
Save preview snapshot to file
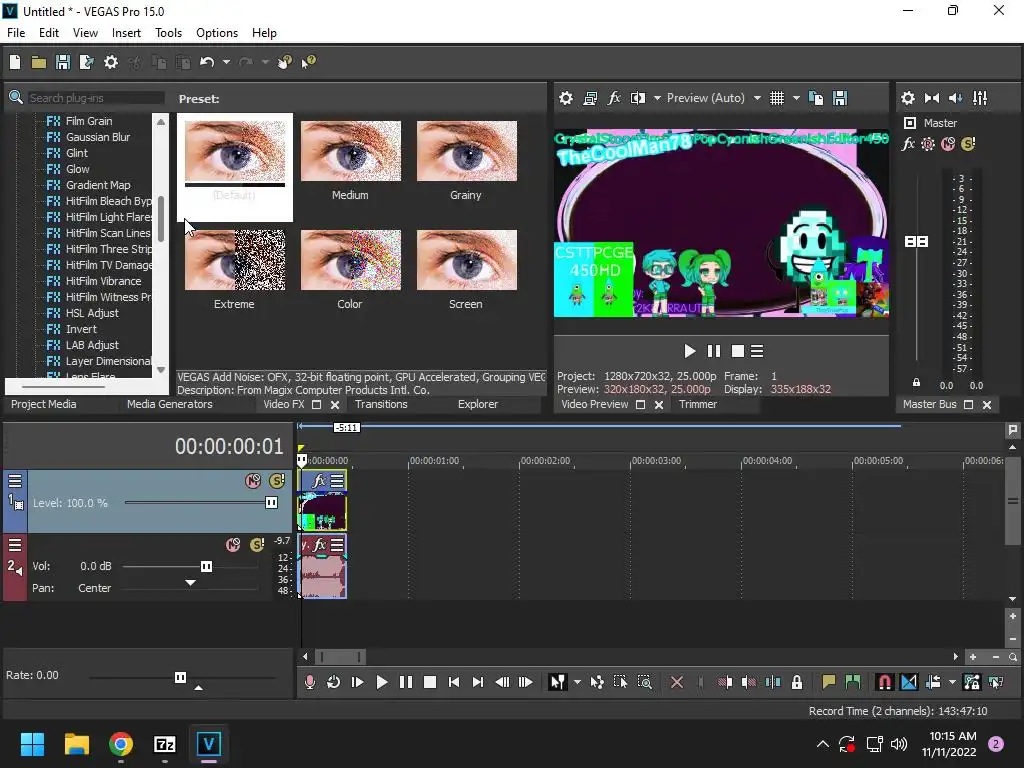click(x=840, y=98)
